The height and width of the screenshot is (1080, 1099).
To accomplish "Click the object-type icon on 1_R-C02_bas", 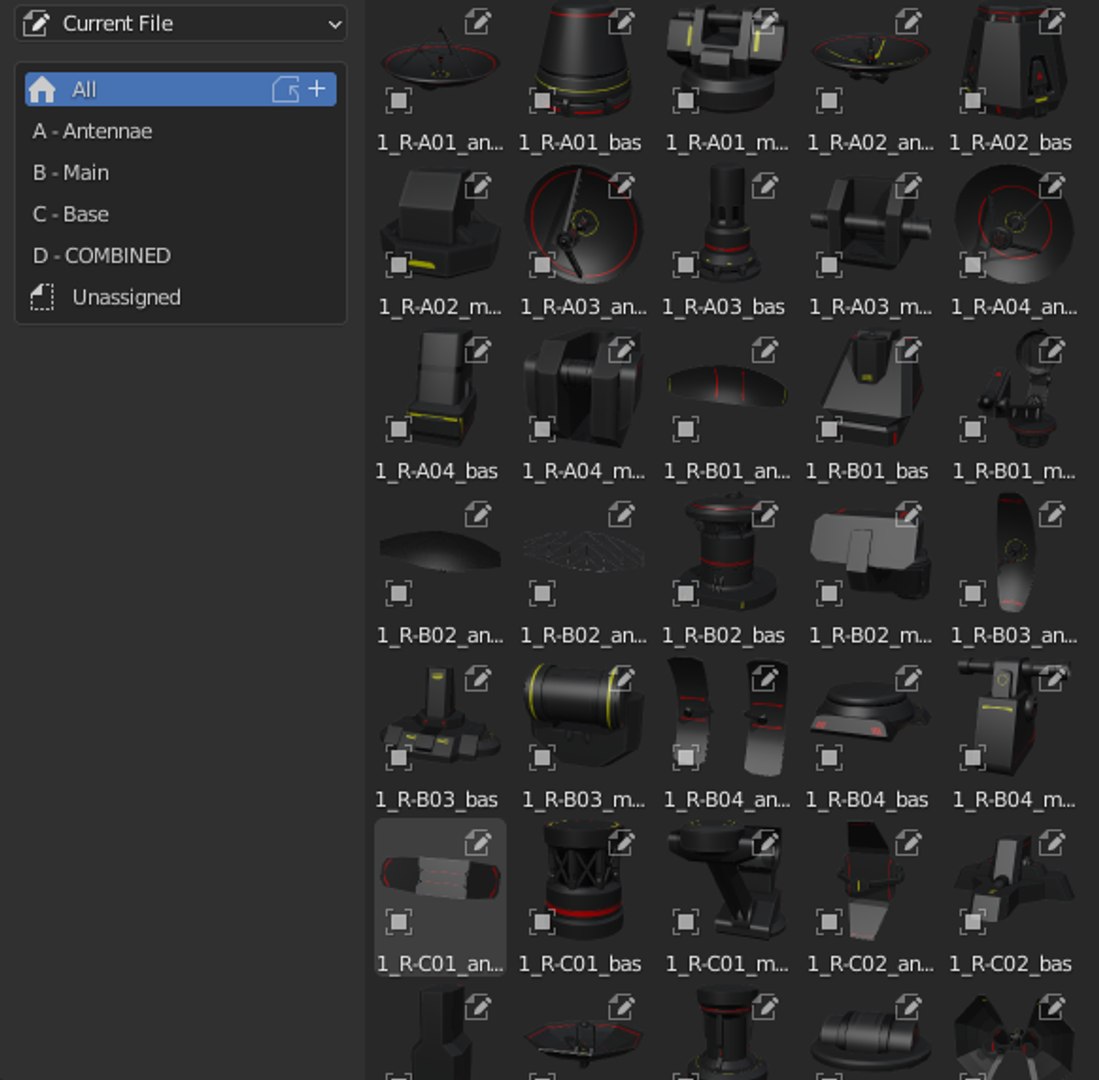I will pyautogui.click(x=973, y=922).
